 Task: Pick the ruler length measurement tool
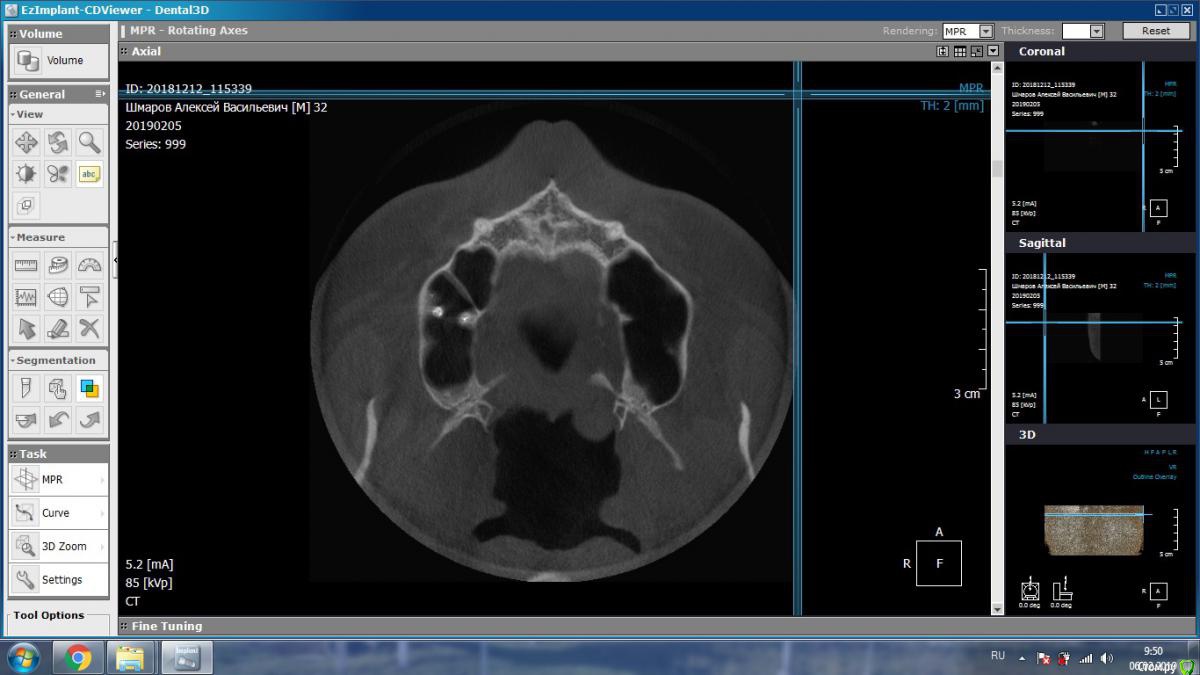pos(26,265)
